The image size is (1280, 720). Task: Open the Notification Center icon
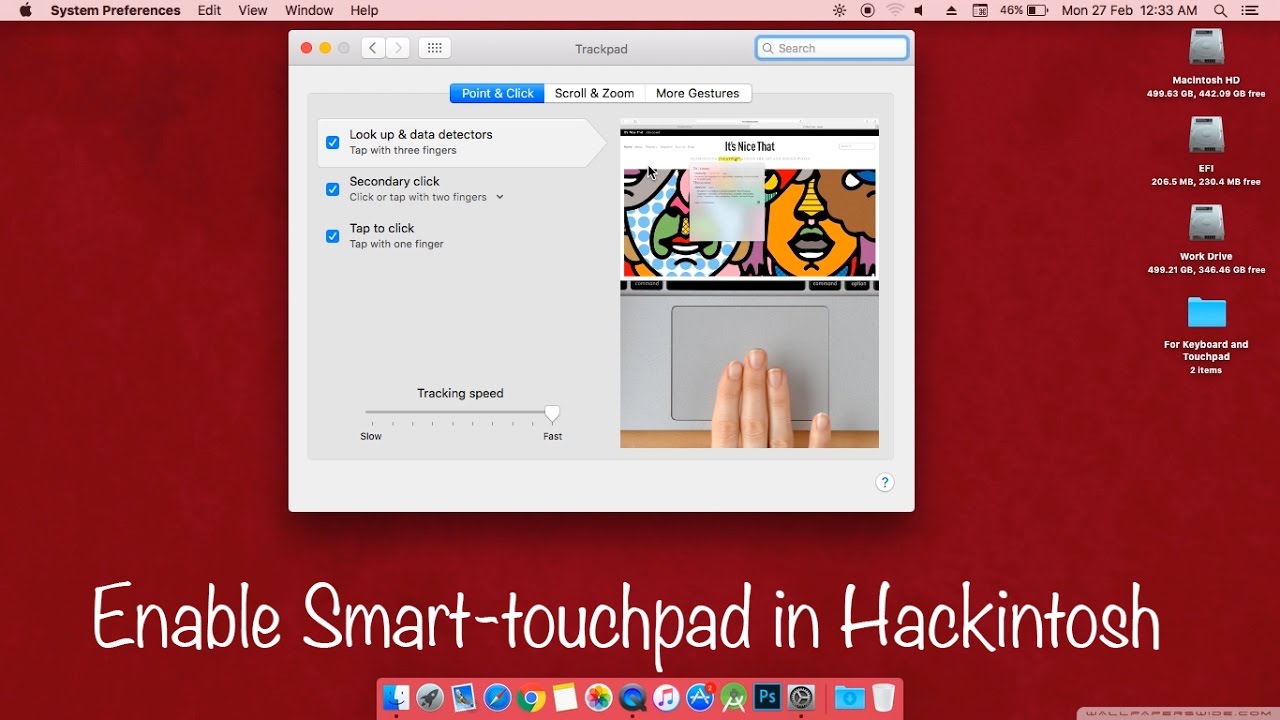1250,10
